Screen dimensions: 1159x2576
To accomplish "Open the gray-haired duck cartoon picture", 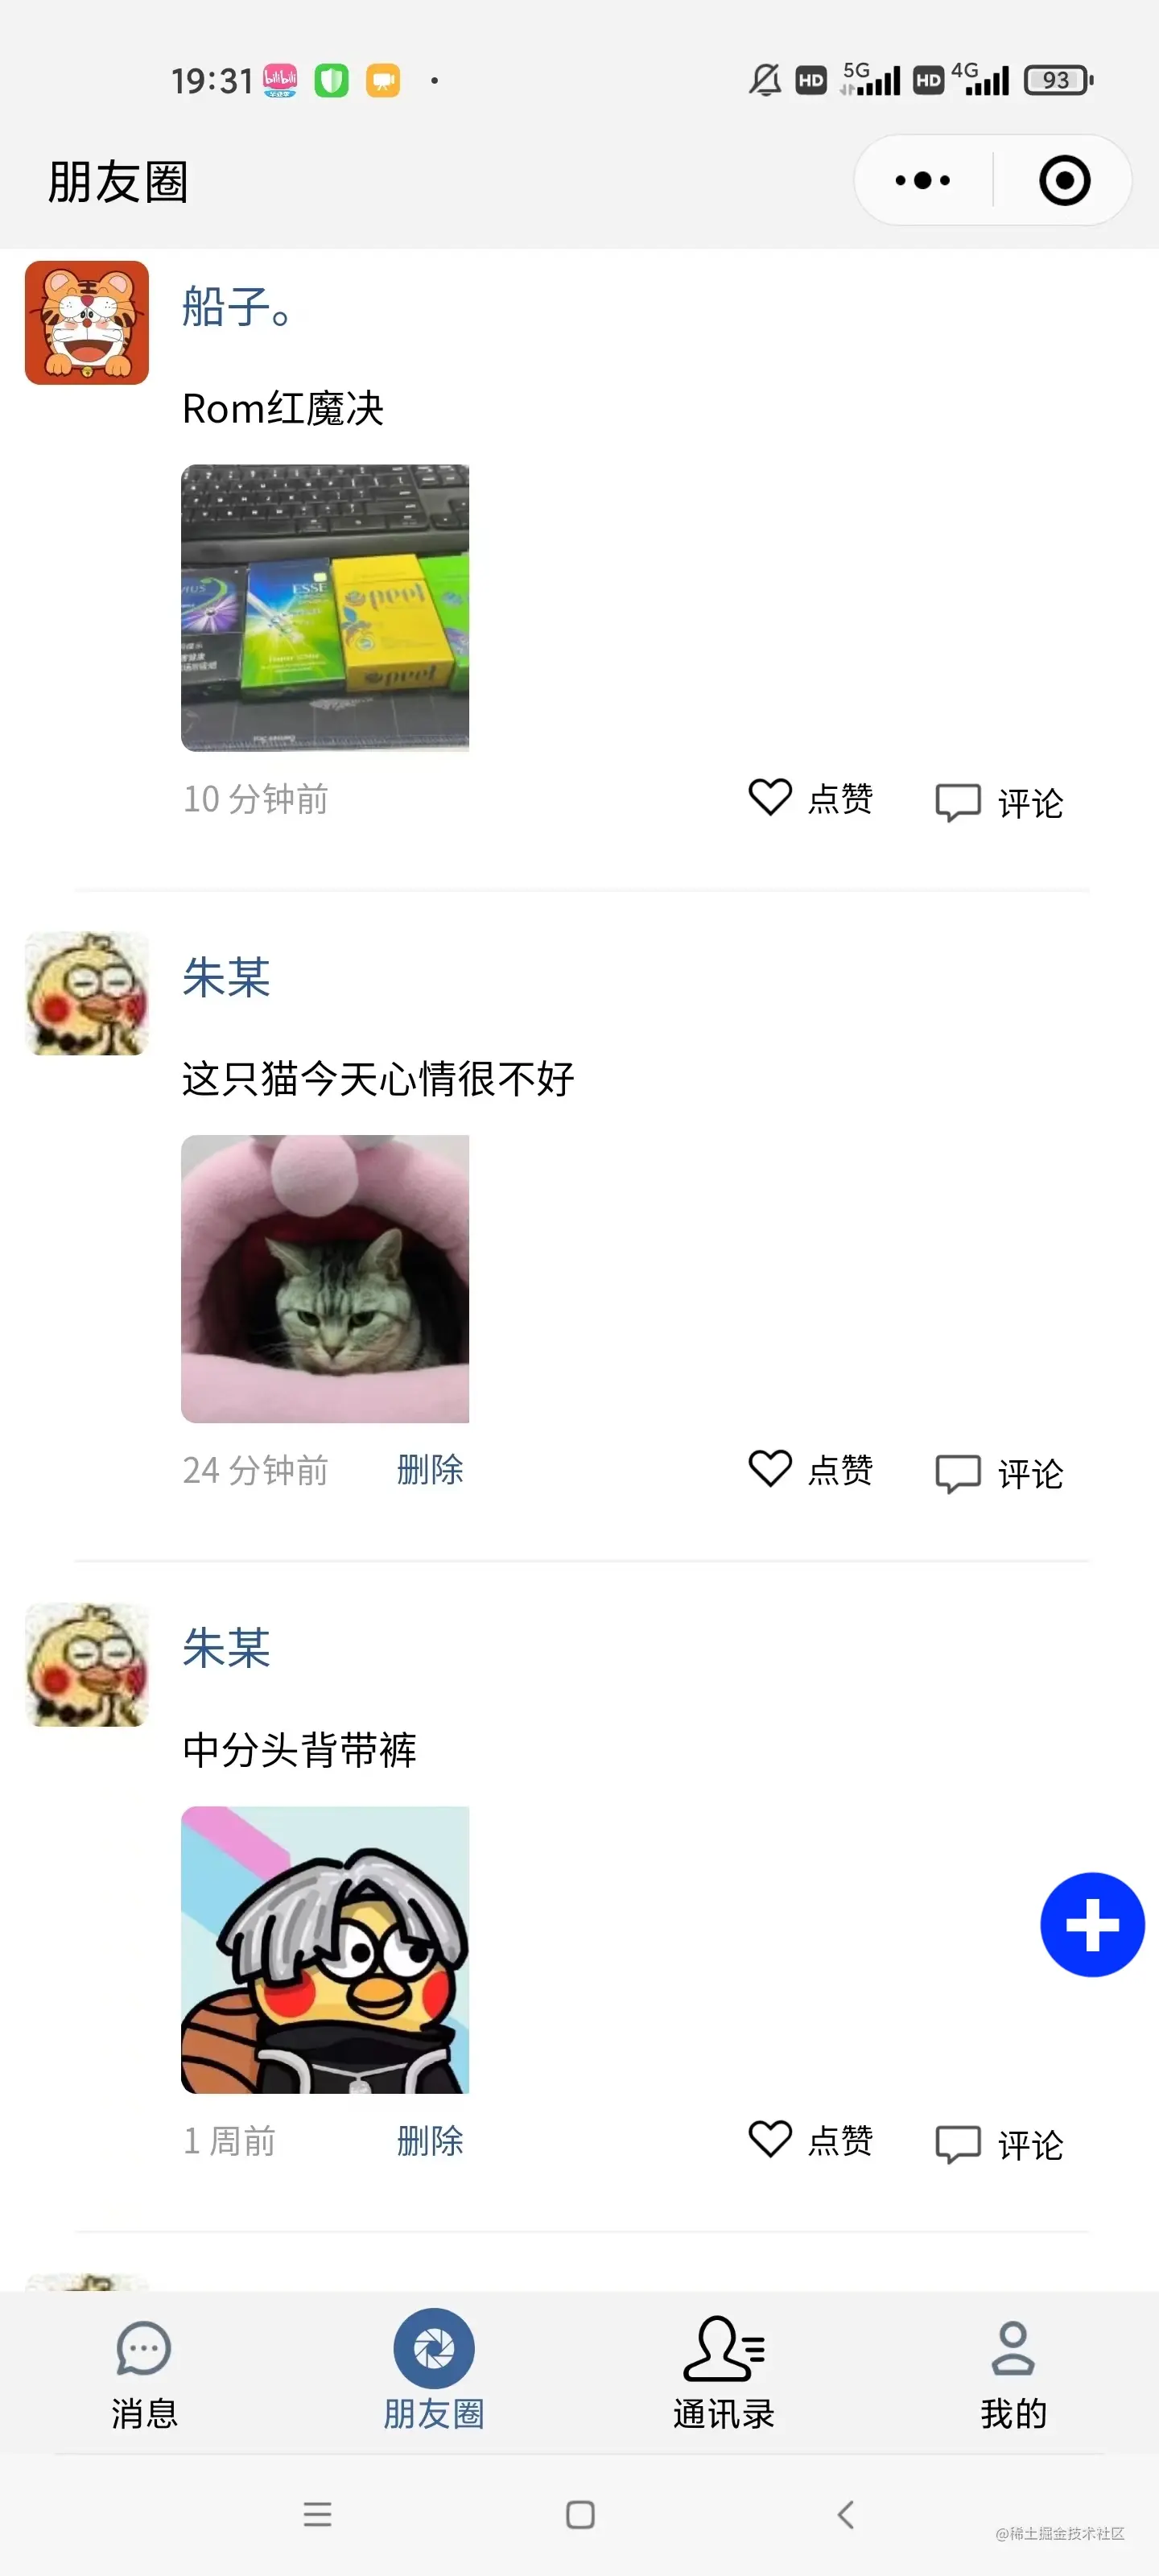I will [325, 1950].
